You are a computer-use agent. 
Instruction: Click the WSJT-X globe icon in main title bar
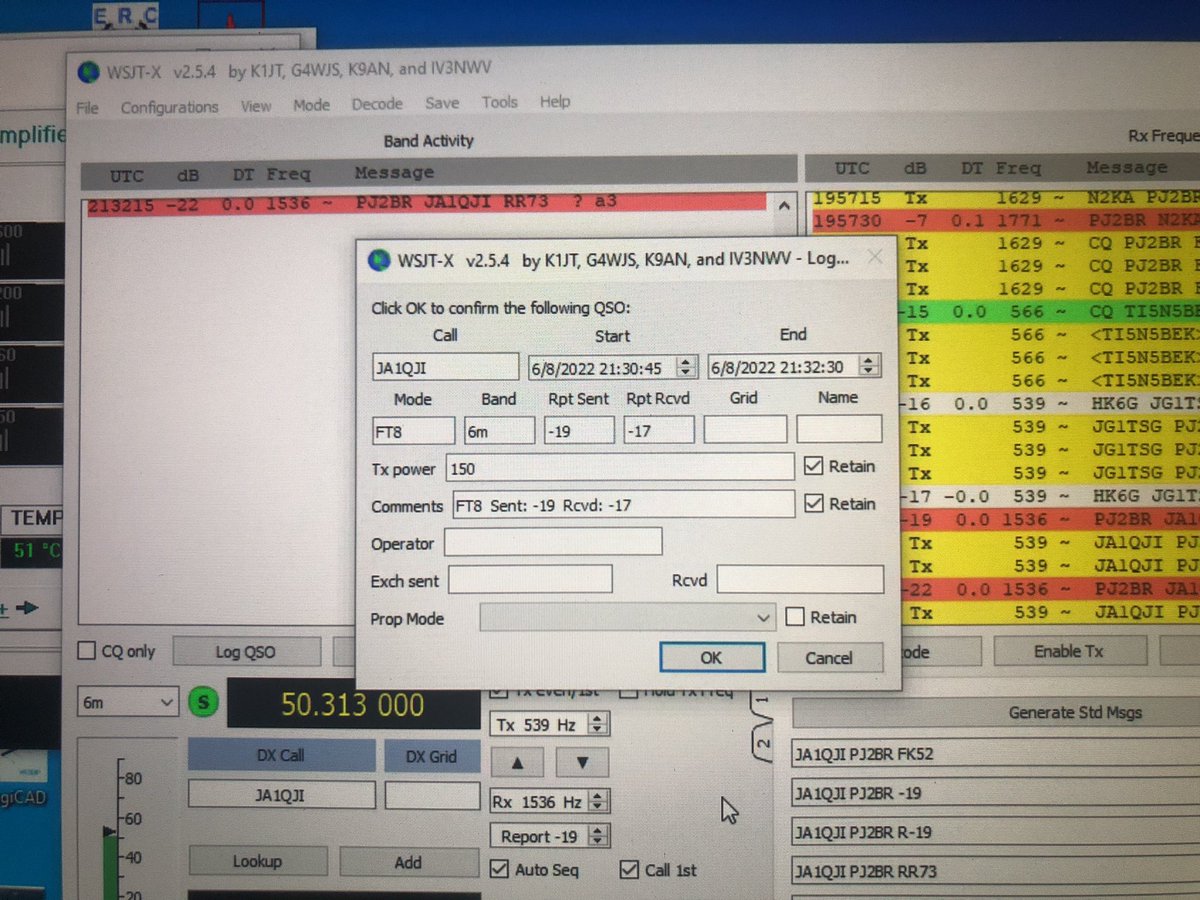(x=90, y=72)
